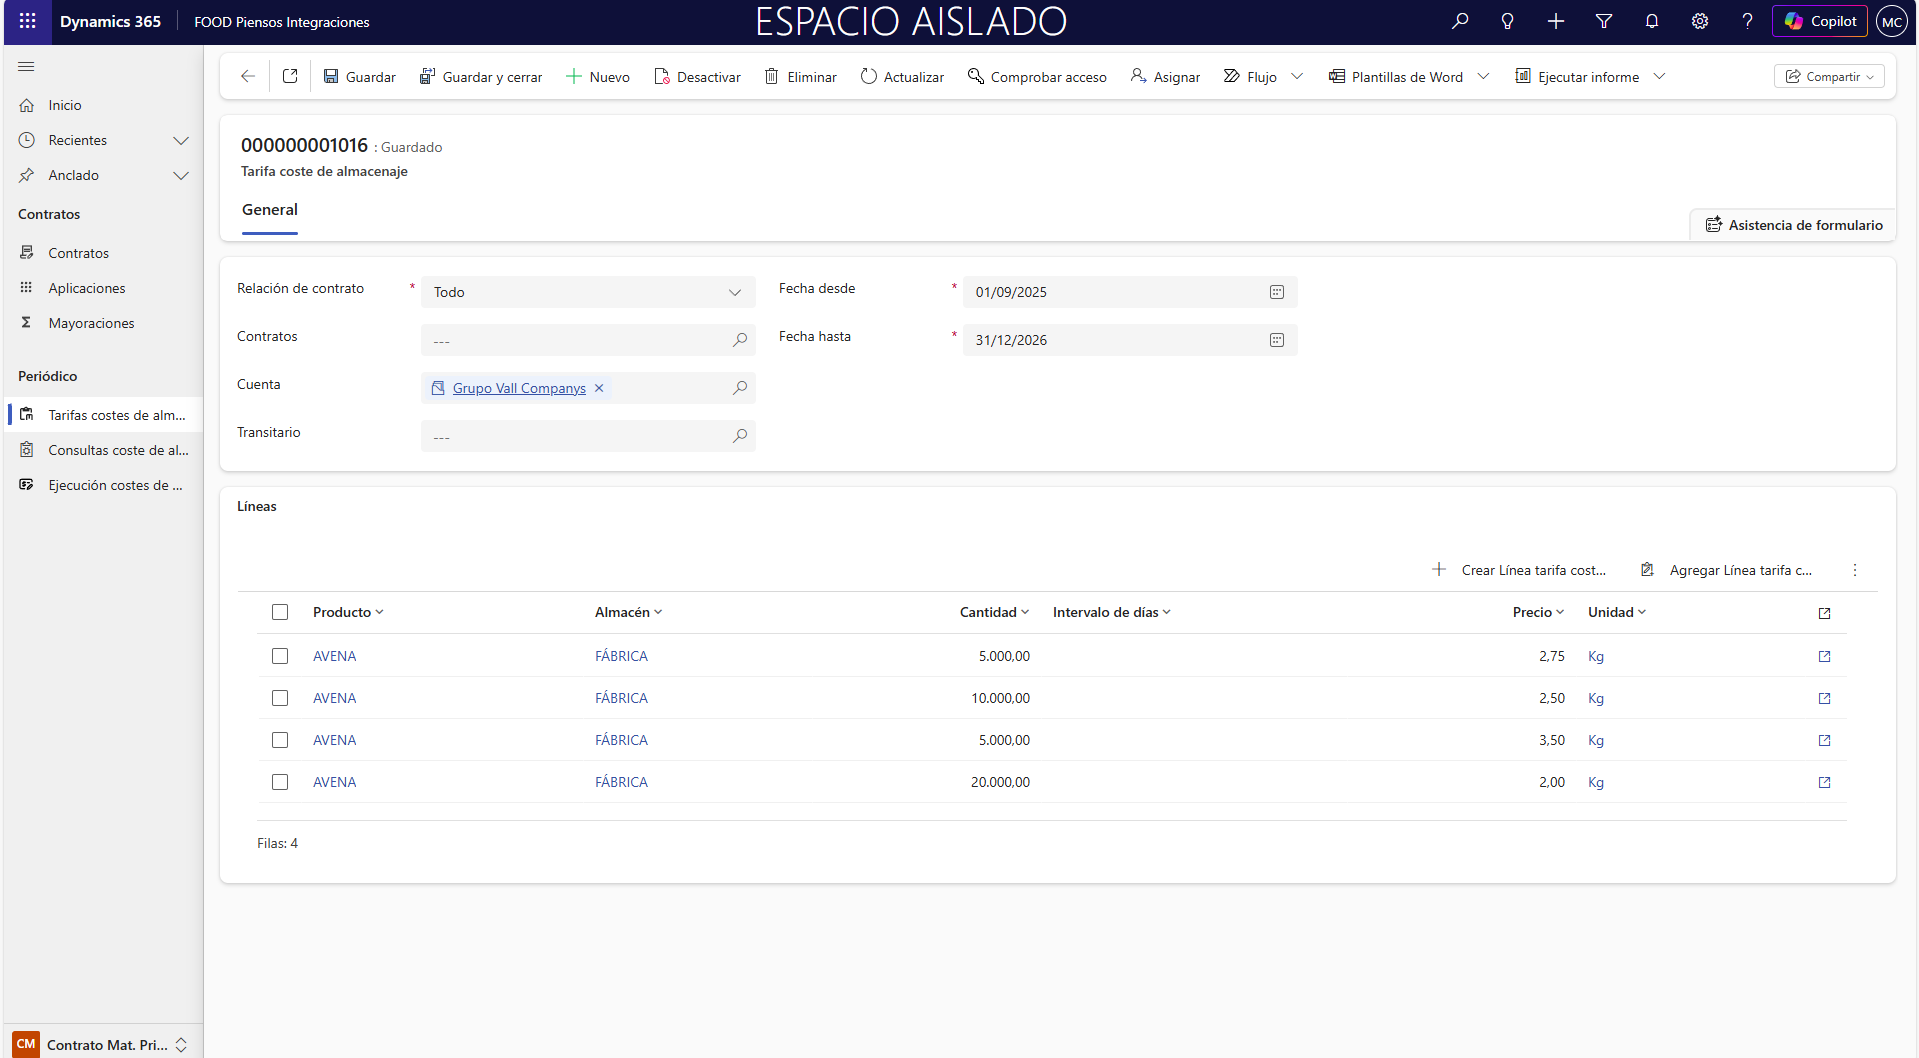Open calendar picker for Fecha desde
This screenshot has width=1919, height=1058.
click(x=1276, y=292)
